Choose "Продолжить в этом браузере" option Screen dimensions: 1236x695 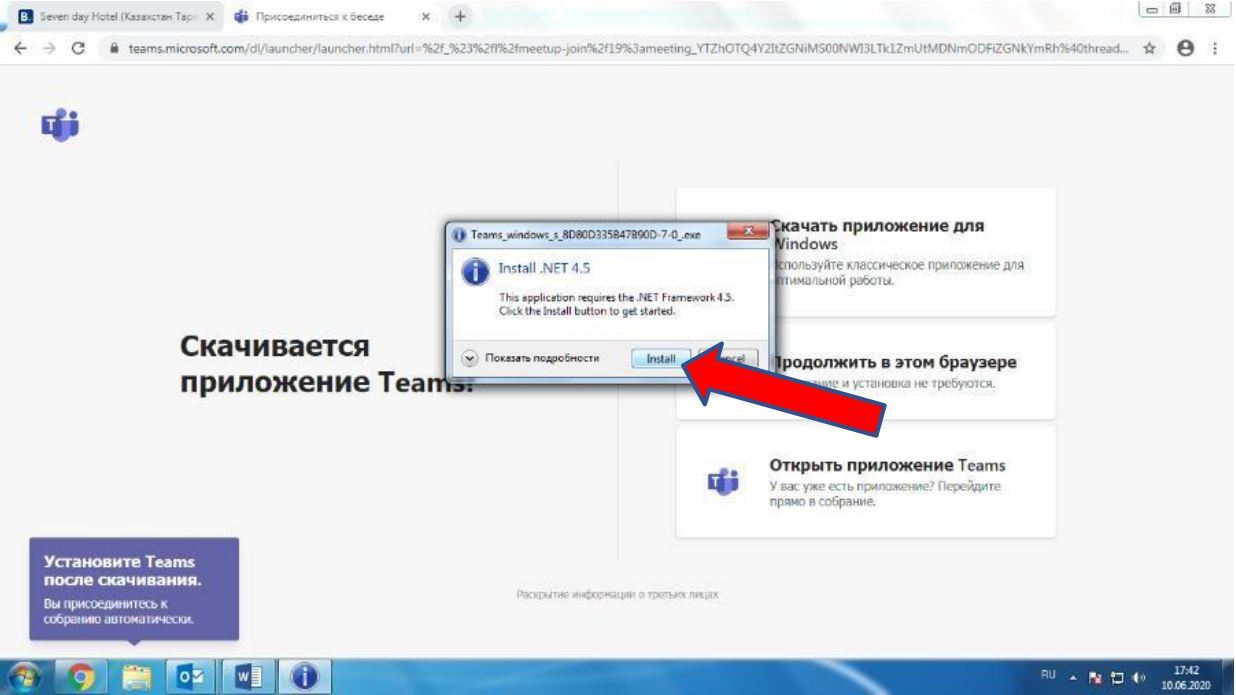(866, 371)
